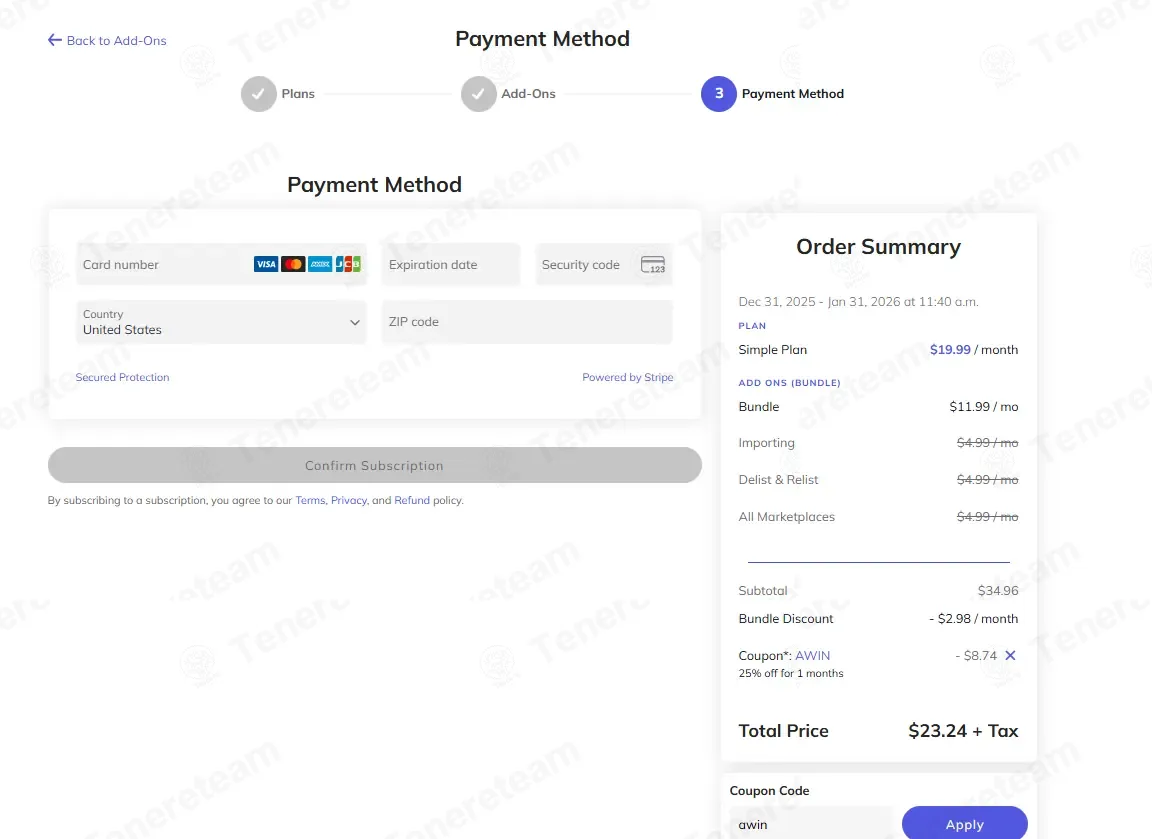Click the Mastercard logo icon
Image resolution: width=1152 pixels, height=839 pixels.
(293, 264)
